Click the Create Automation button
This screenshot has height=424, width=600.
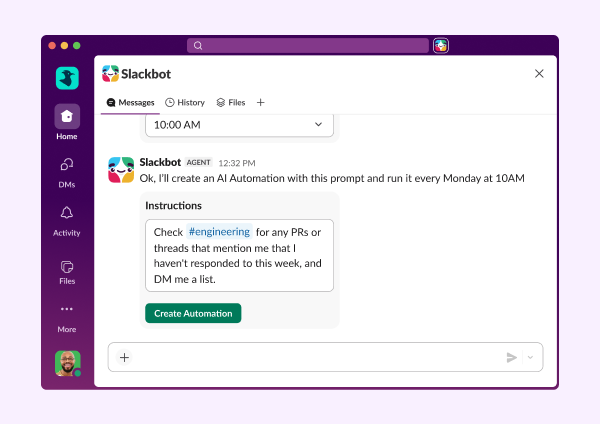click(193, 313)
